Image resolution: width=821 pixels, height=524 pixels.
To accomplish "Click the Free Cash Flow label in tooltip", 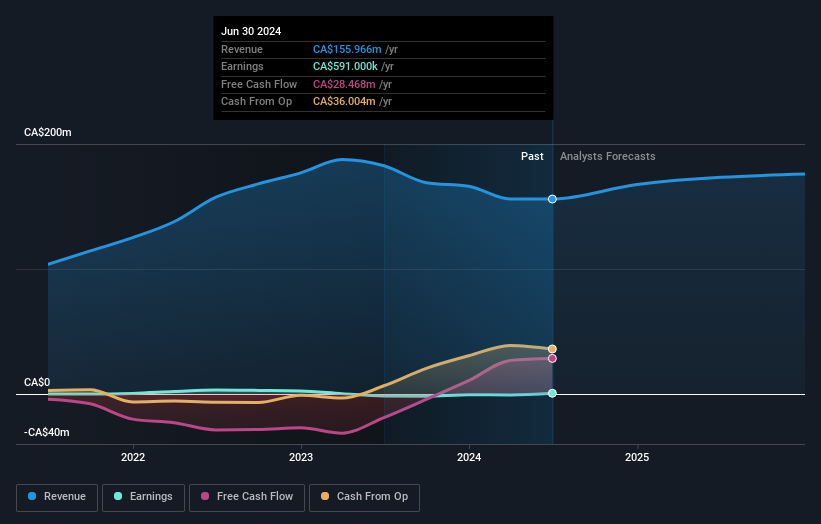I will tap(259, 84).
